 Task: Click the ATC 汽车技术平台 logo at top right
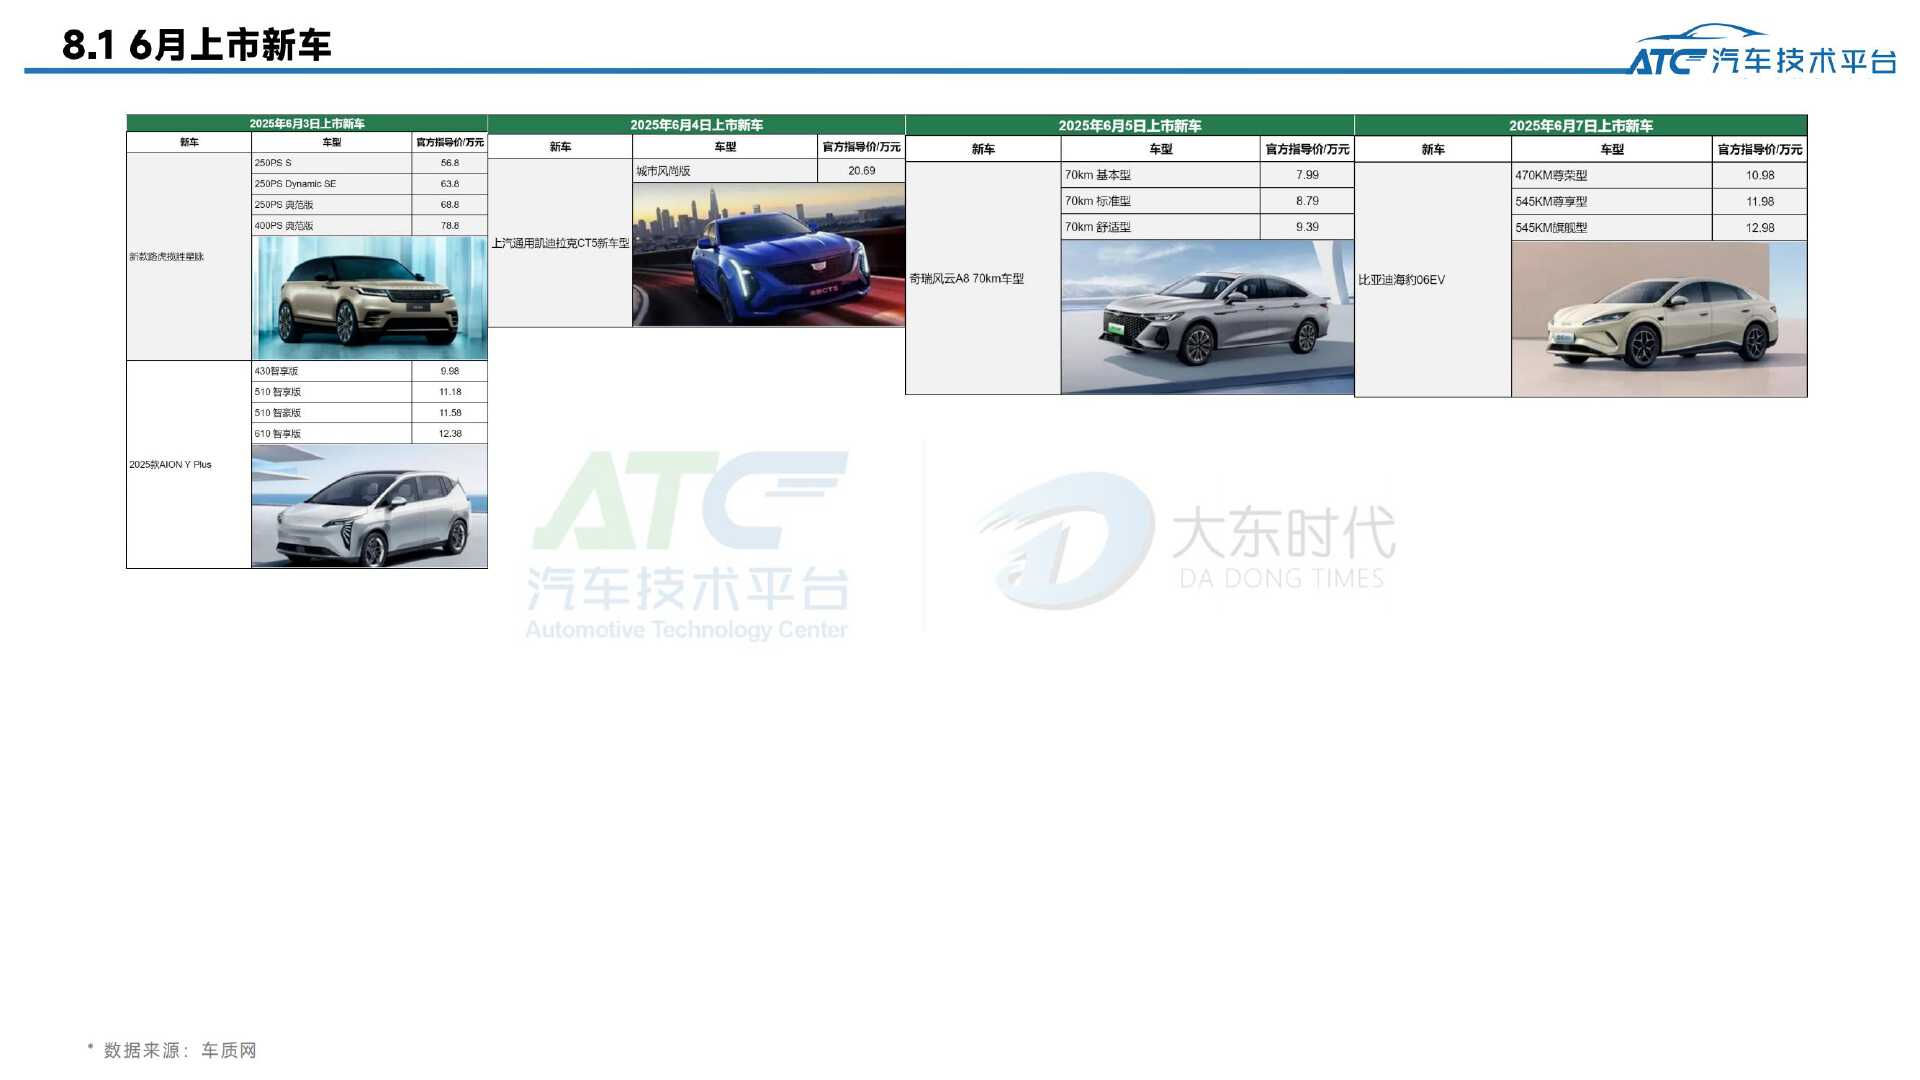[x=1762, y=51]
